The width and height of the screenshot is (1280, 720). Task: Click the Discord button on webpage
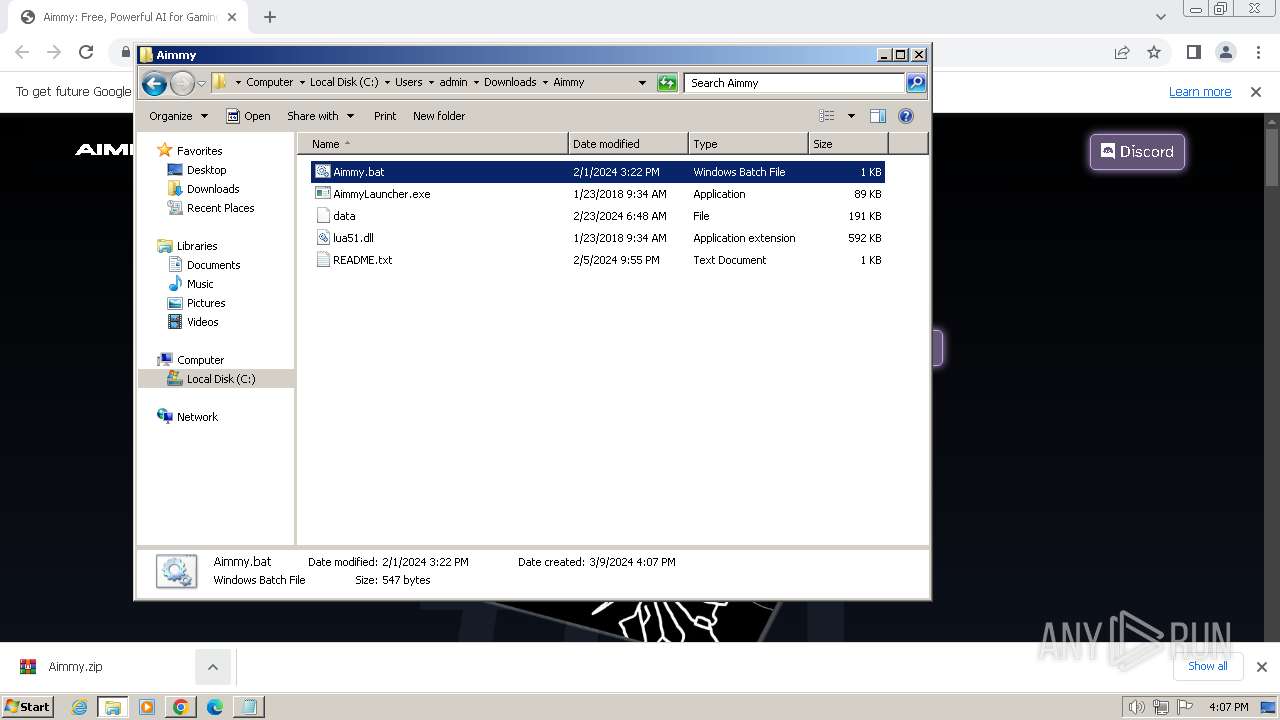coord(1137,152)
